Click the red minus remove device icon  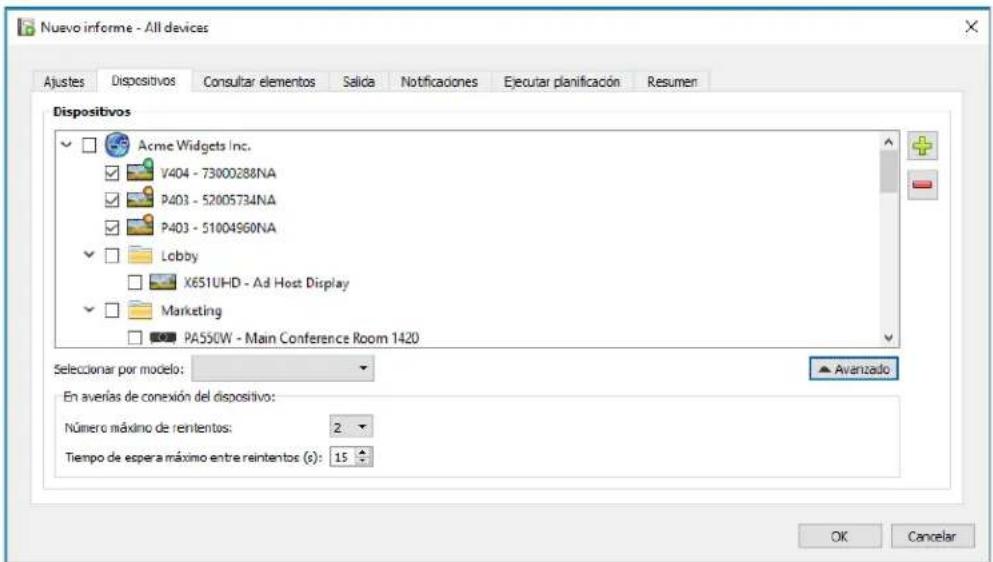[x=922, y=185]
